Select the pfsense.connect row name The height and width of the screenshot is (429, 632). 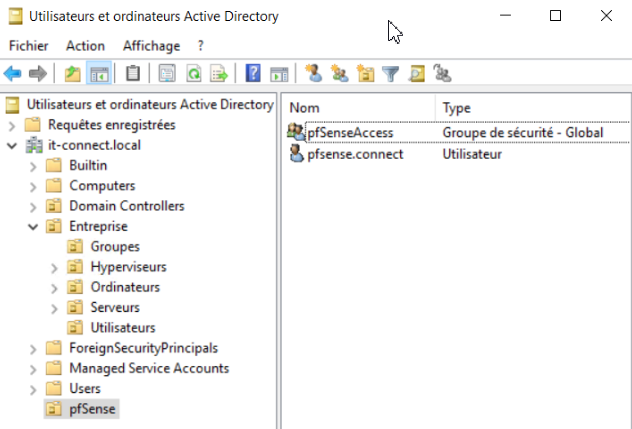355,154
